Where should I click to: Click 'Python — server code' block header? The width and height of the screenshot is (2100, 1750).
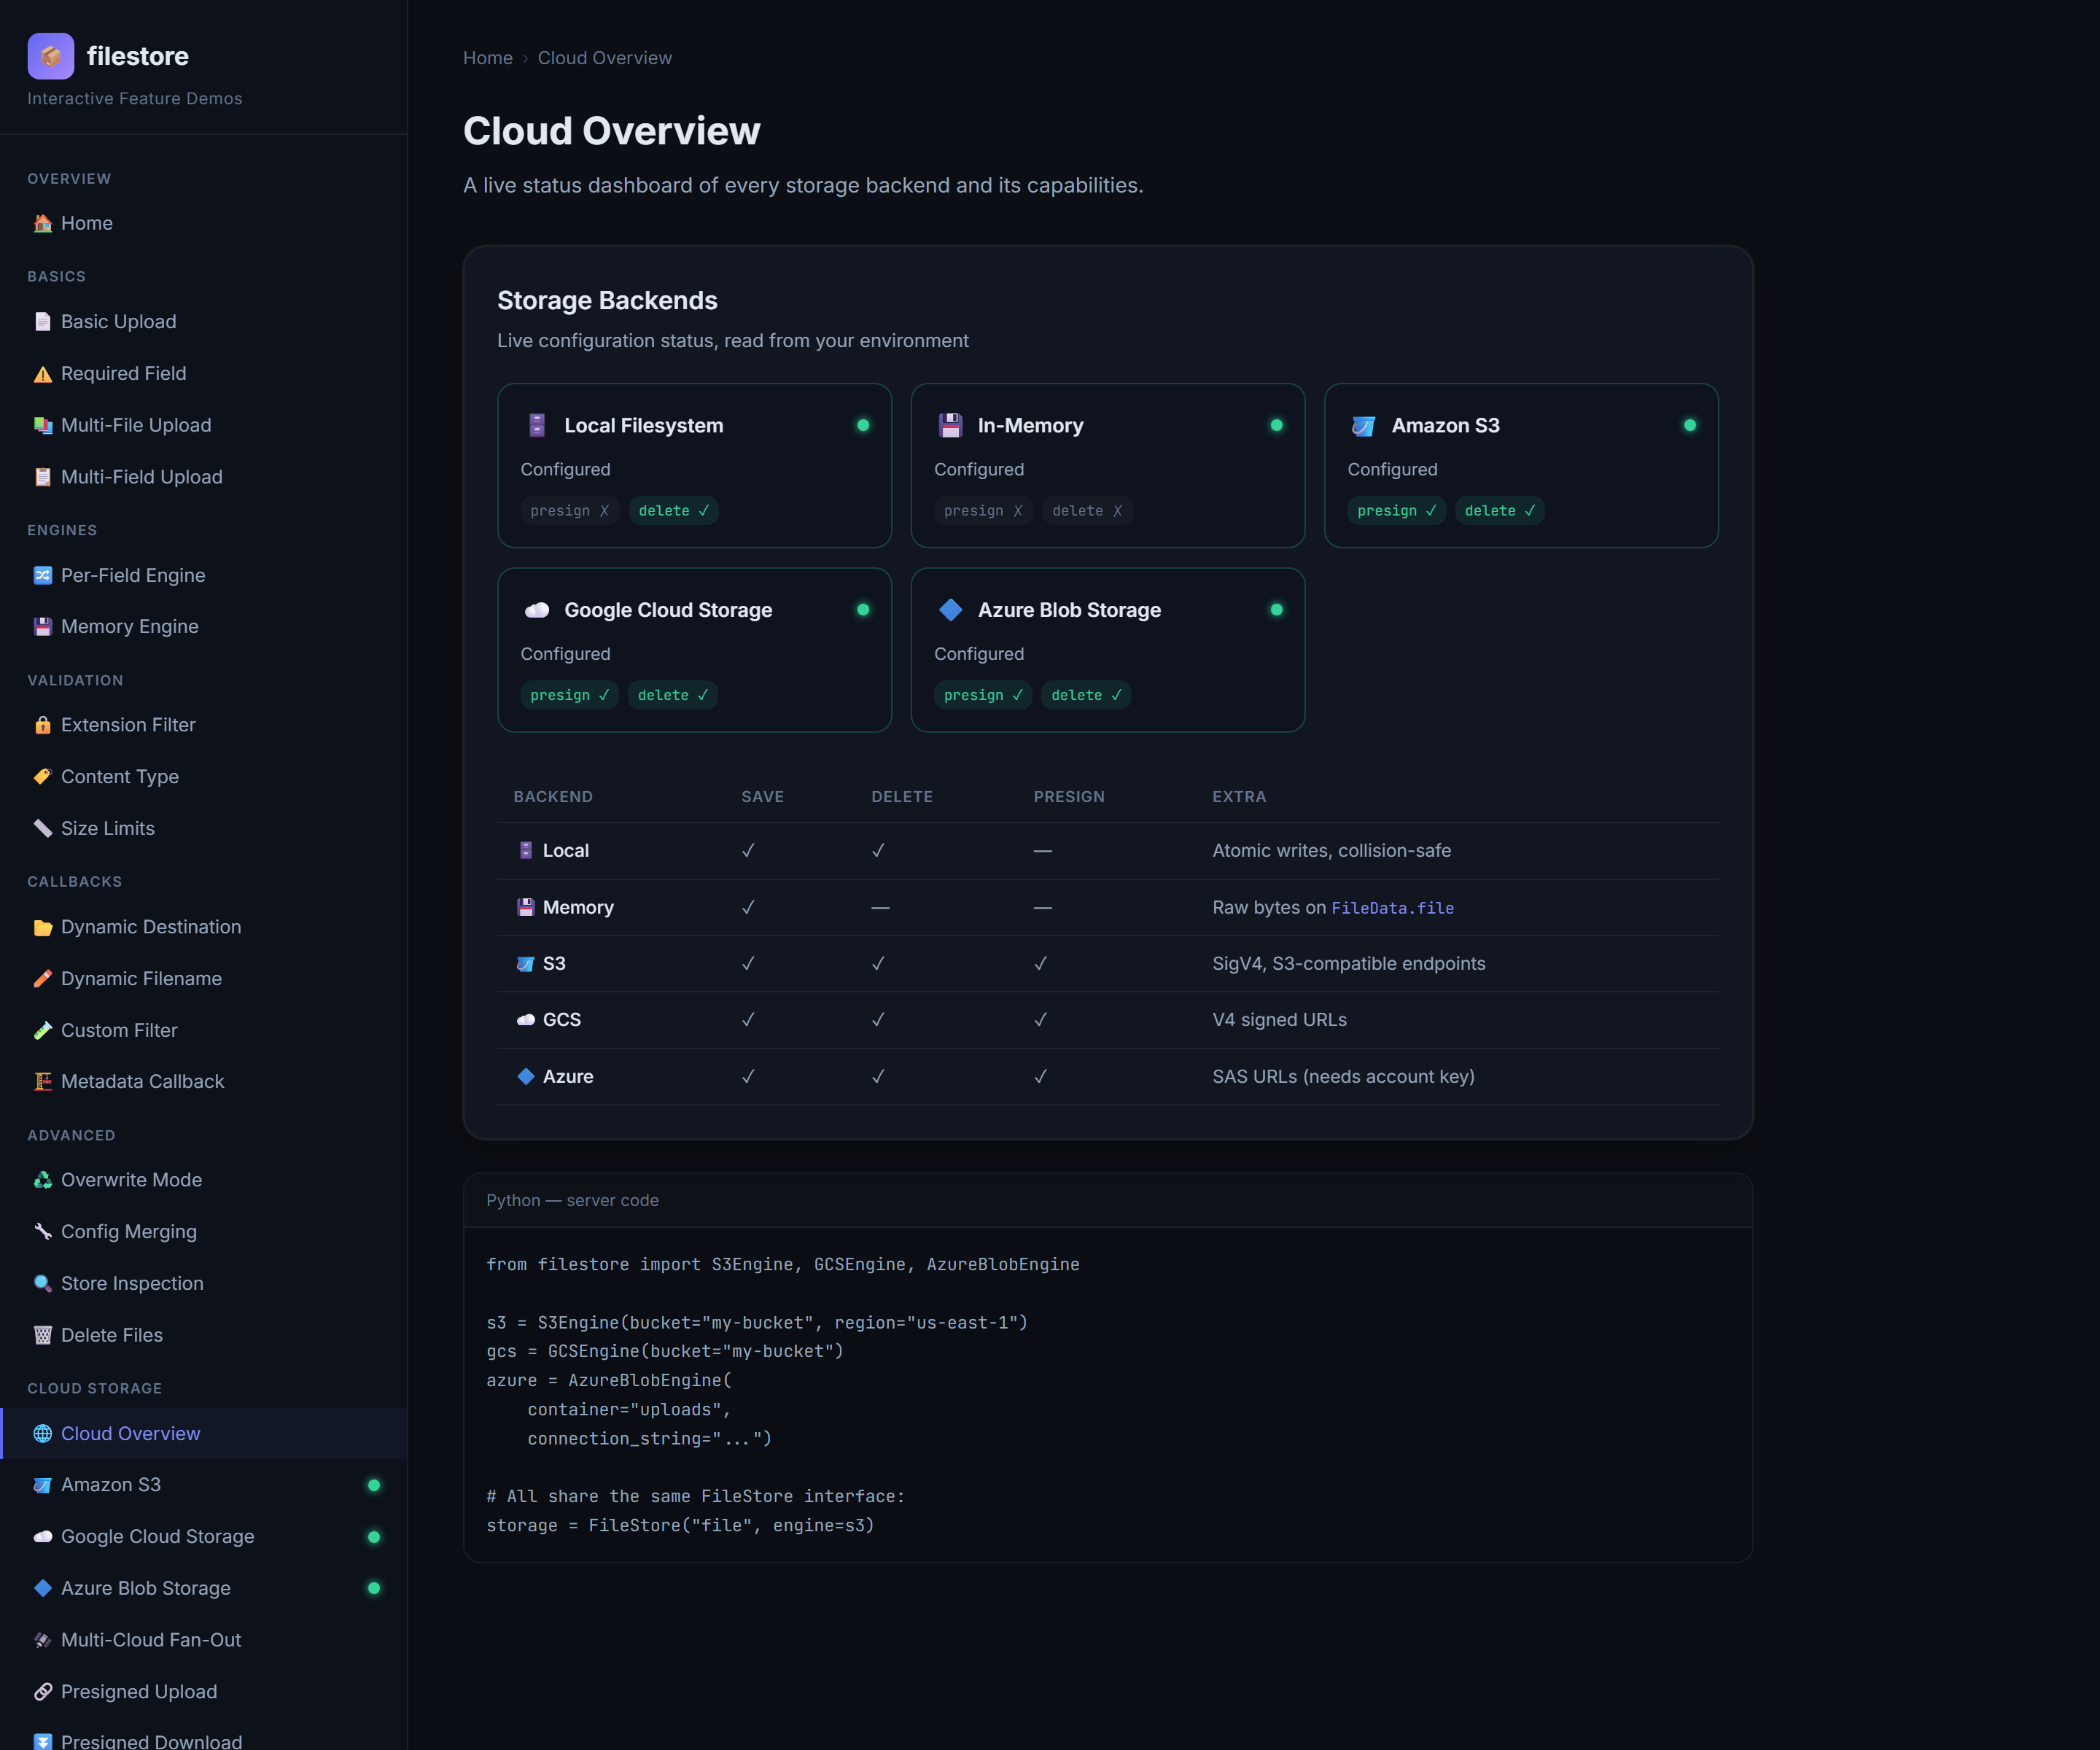pyautogui.click(x=1108, y=1200)
